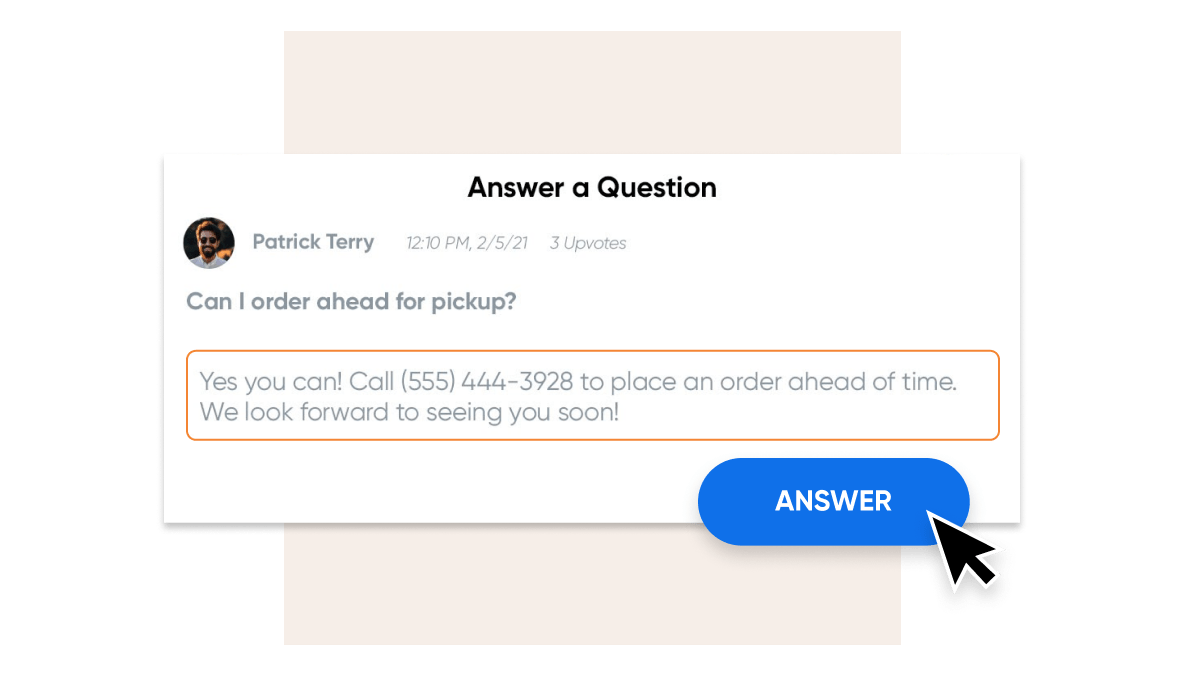Click the words "ahead of time." in the reply
1184x675 pixels.
[872, 381]
